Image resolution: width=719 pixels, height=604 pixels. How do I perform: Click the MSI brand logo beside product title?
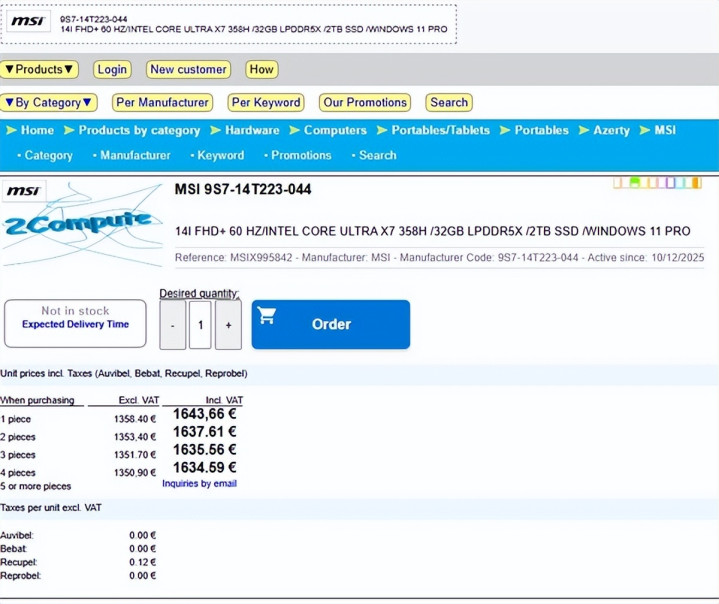24,190
